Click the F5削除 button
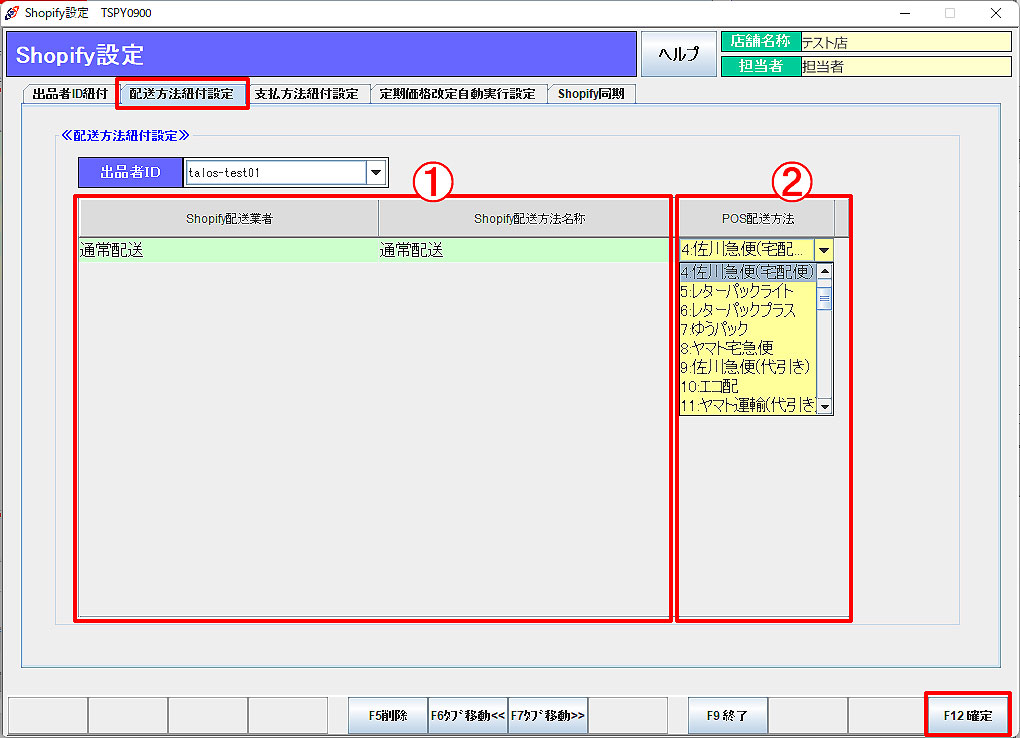Viewport: 1020px width, 738px height. 388,715
